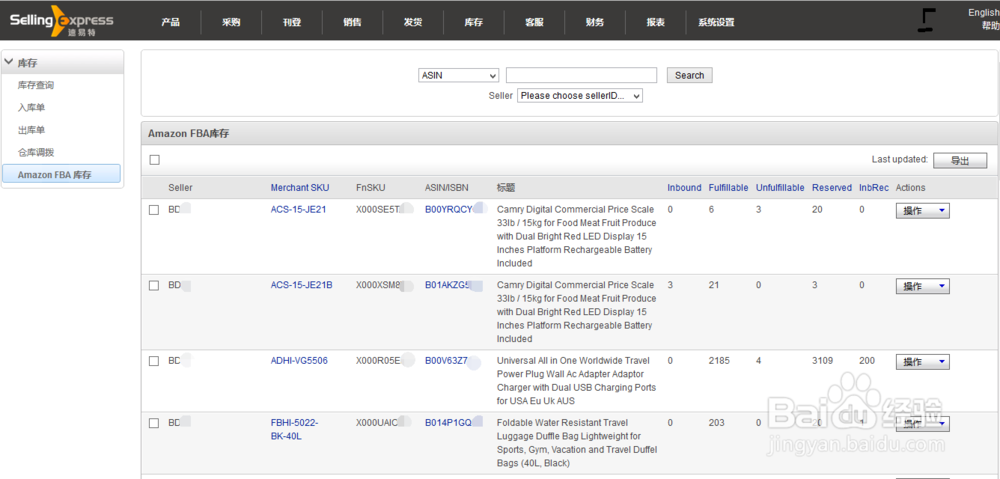This screenshot has width=1000, height=479.
Task: Check the ACS-15-JE21B row checkbox
Action: point(154,286)
